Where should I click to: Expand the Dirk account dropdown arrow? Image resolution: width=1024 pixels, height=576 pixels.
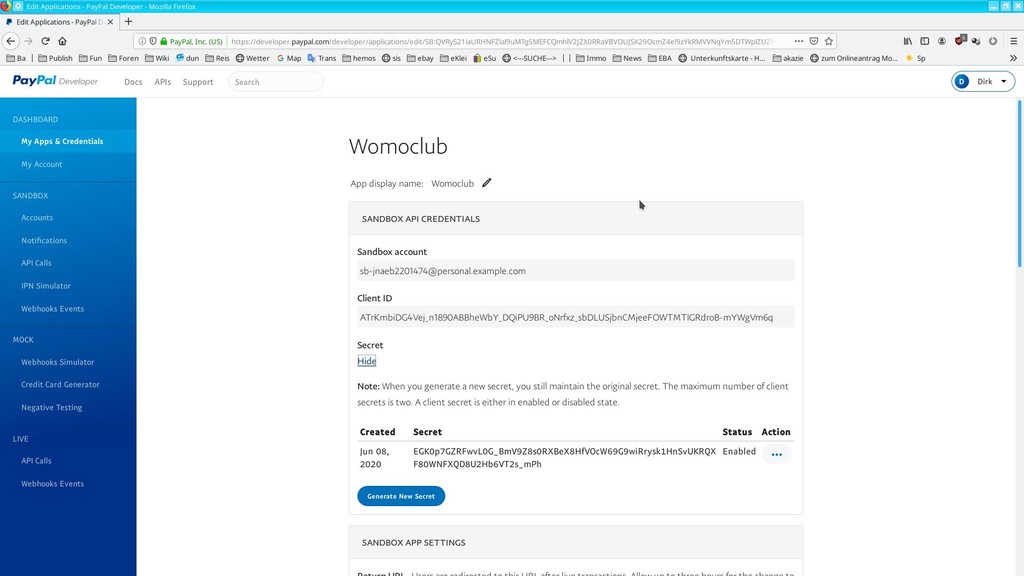point(1004,82)
